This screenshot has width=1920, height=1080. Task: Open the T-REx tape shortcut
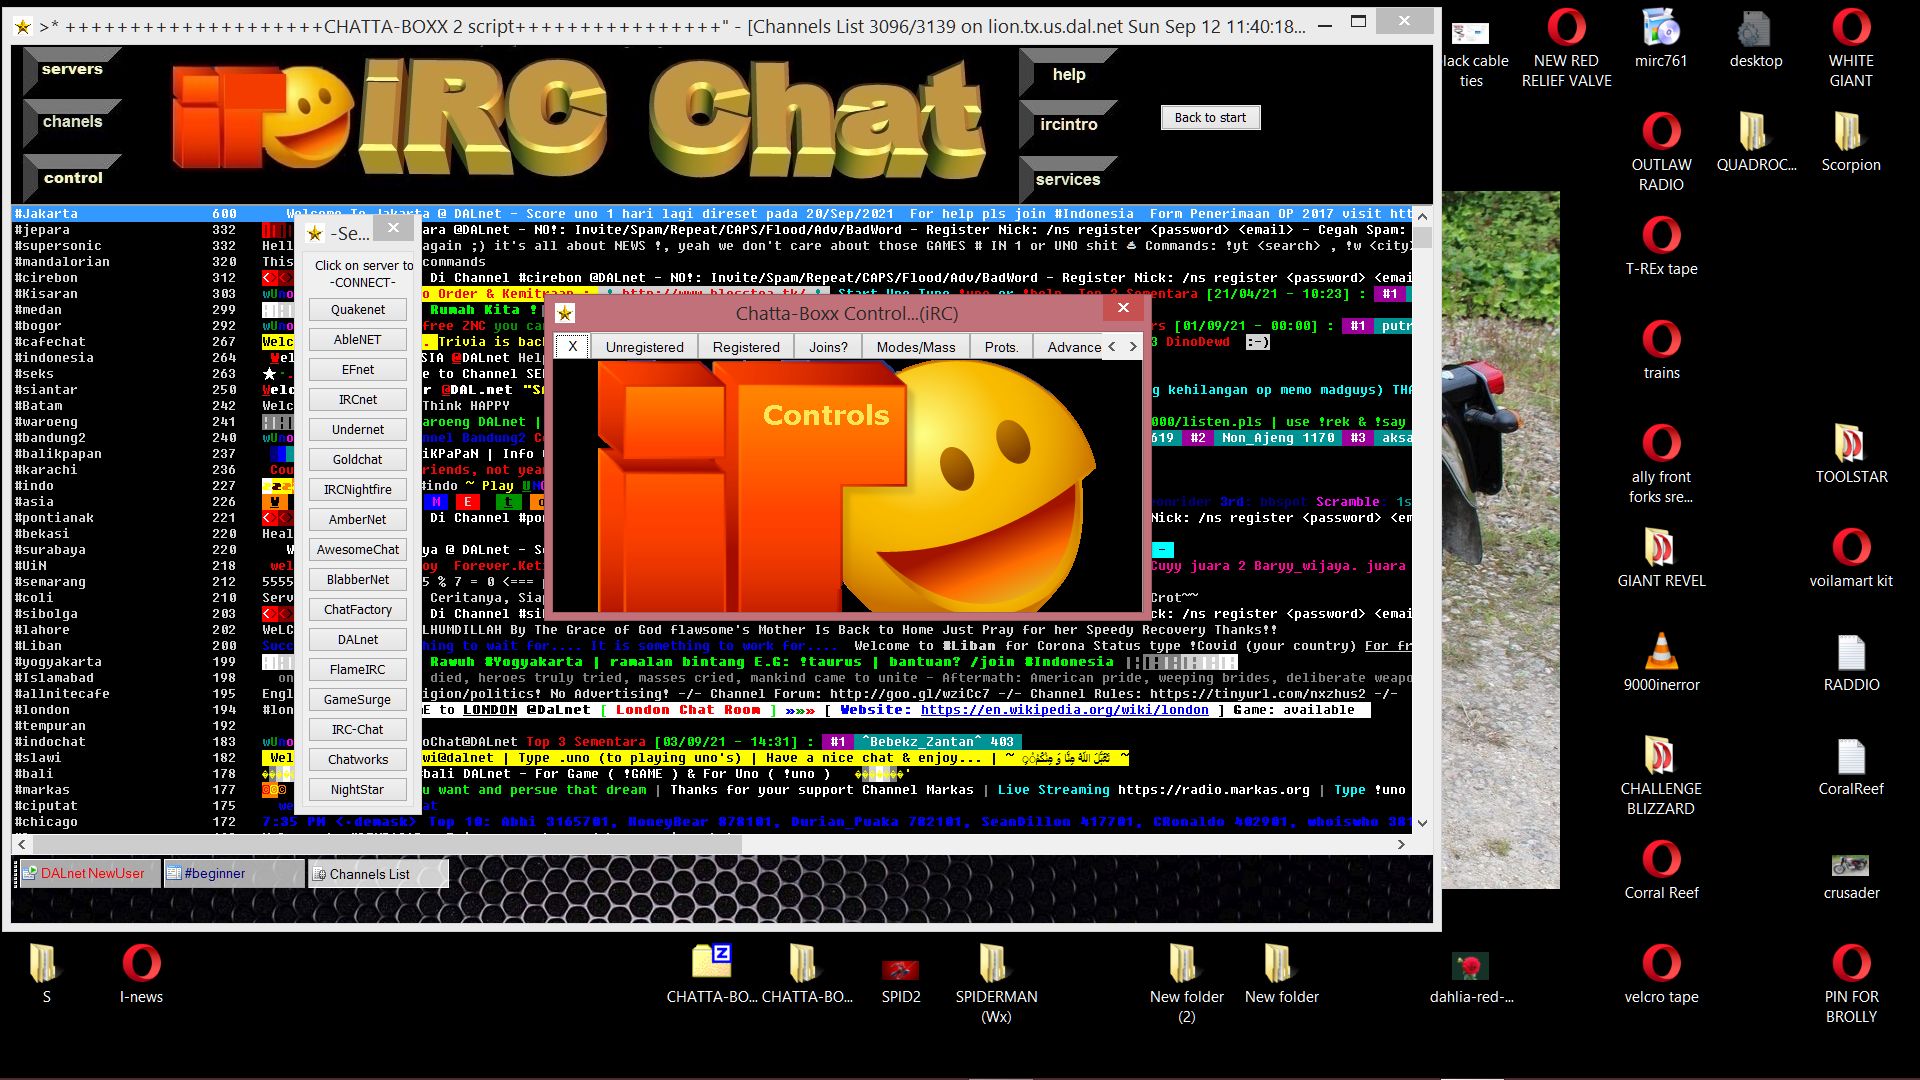click(x=1661, y=248)
